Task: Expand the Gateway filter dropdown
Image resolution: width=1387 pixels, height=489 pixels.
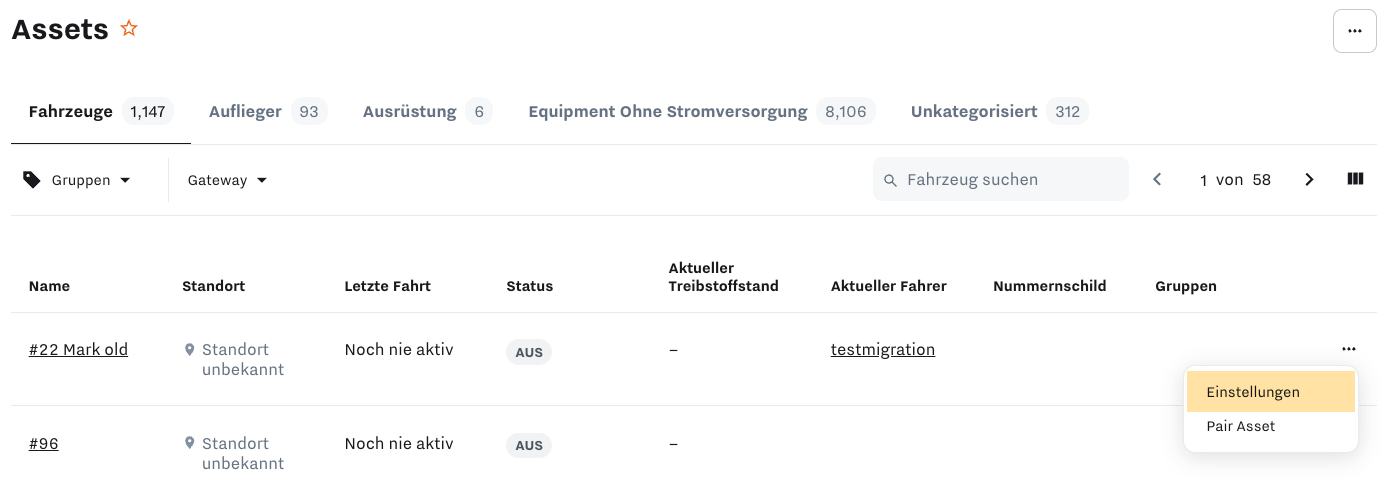Action: coord(227,180)
